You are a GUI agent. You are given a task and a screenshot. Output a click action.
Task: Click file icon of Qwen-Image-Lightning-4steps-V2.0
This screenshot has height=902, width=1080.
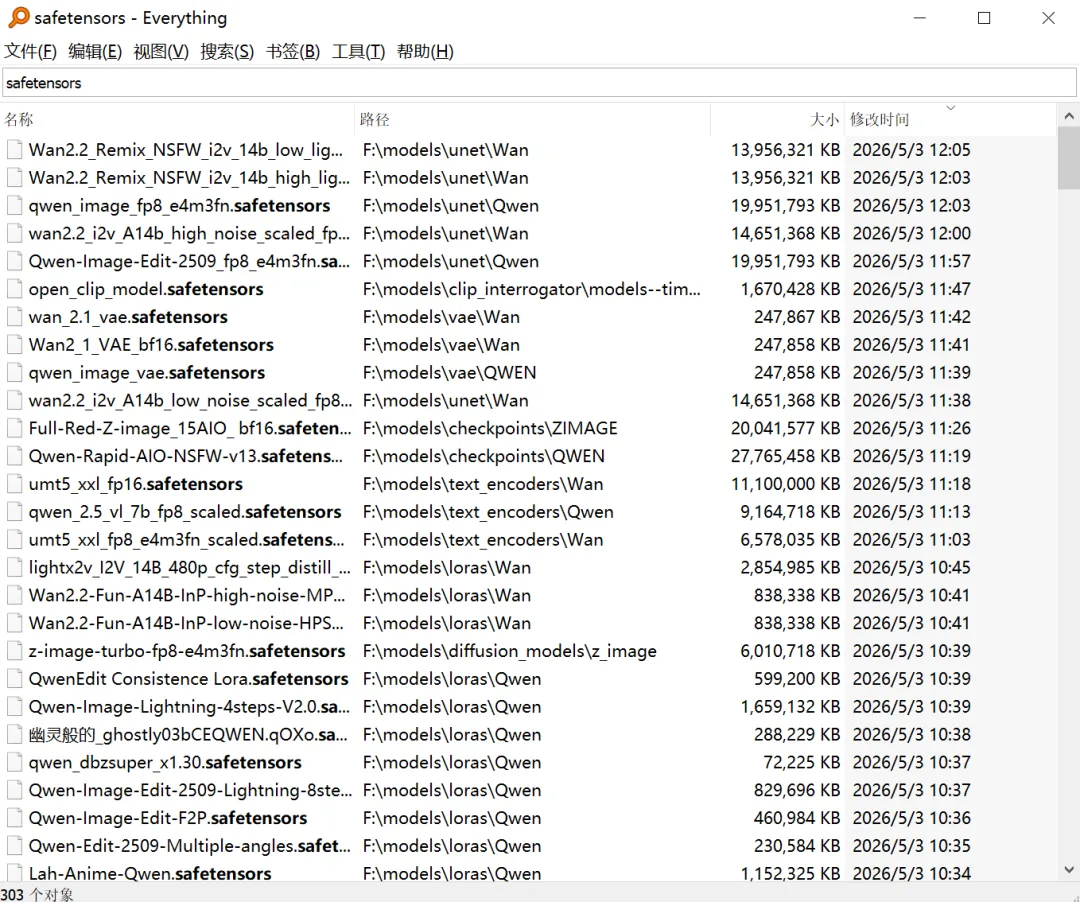tap(14, 706)
